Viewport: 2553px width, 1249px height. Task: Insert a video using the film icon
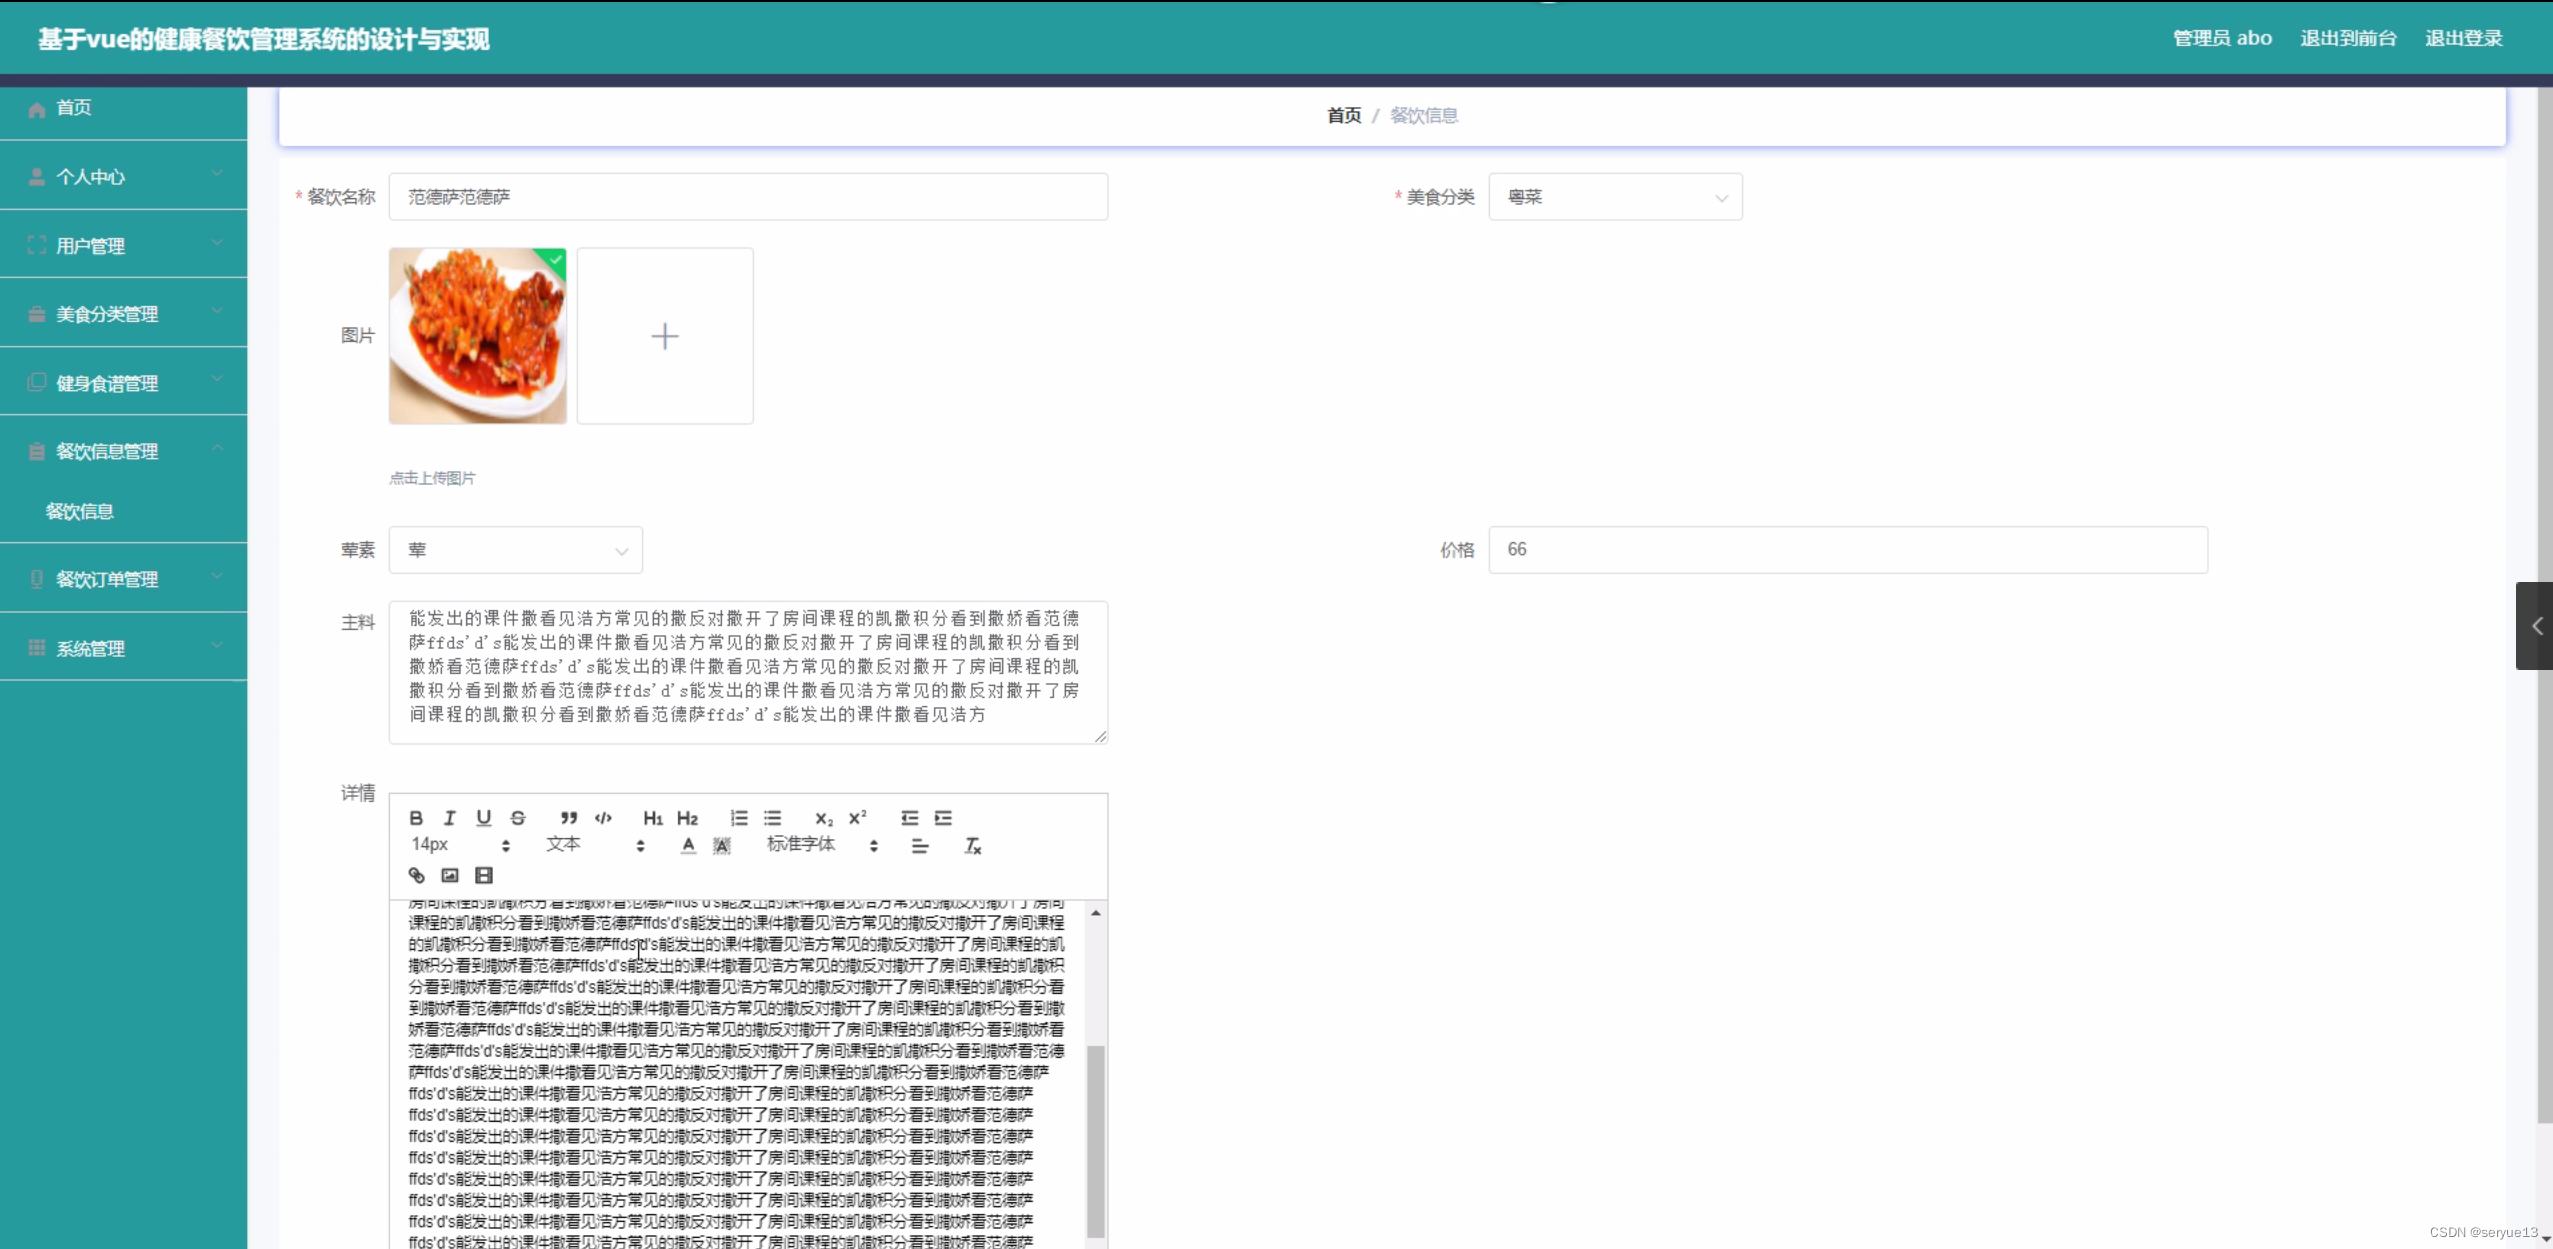[x=483, y=875]
